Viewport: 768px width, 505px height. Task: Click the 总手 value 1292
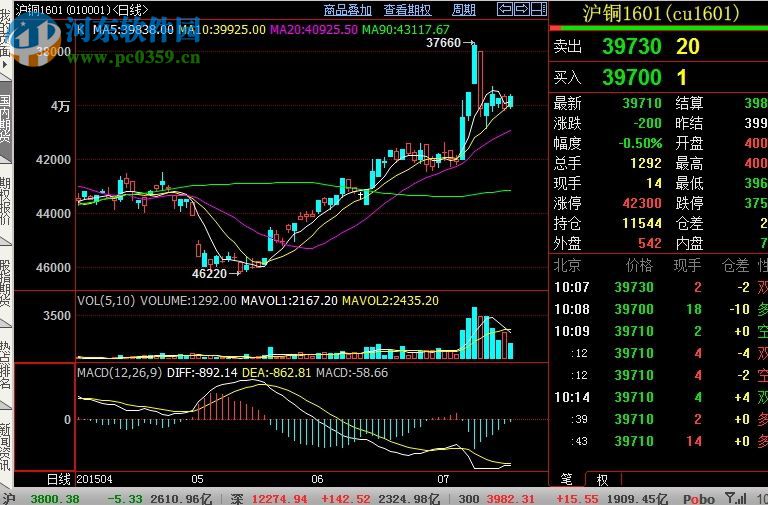click(646, 163)
